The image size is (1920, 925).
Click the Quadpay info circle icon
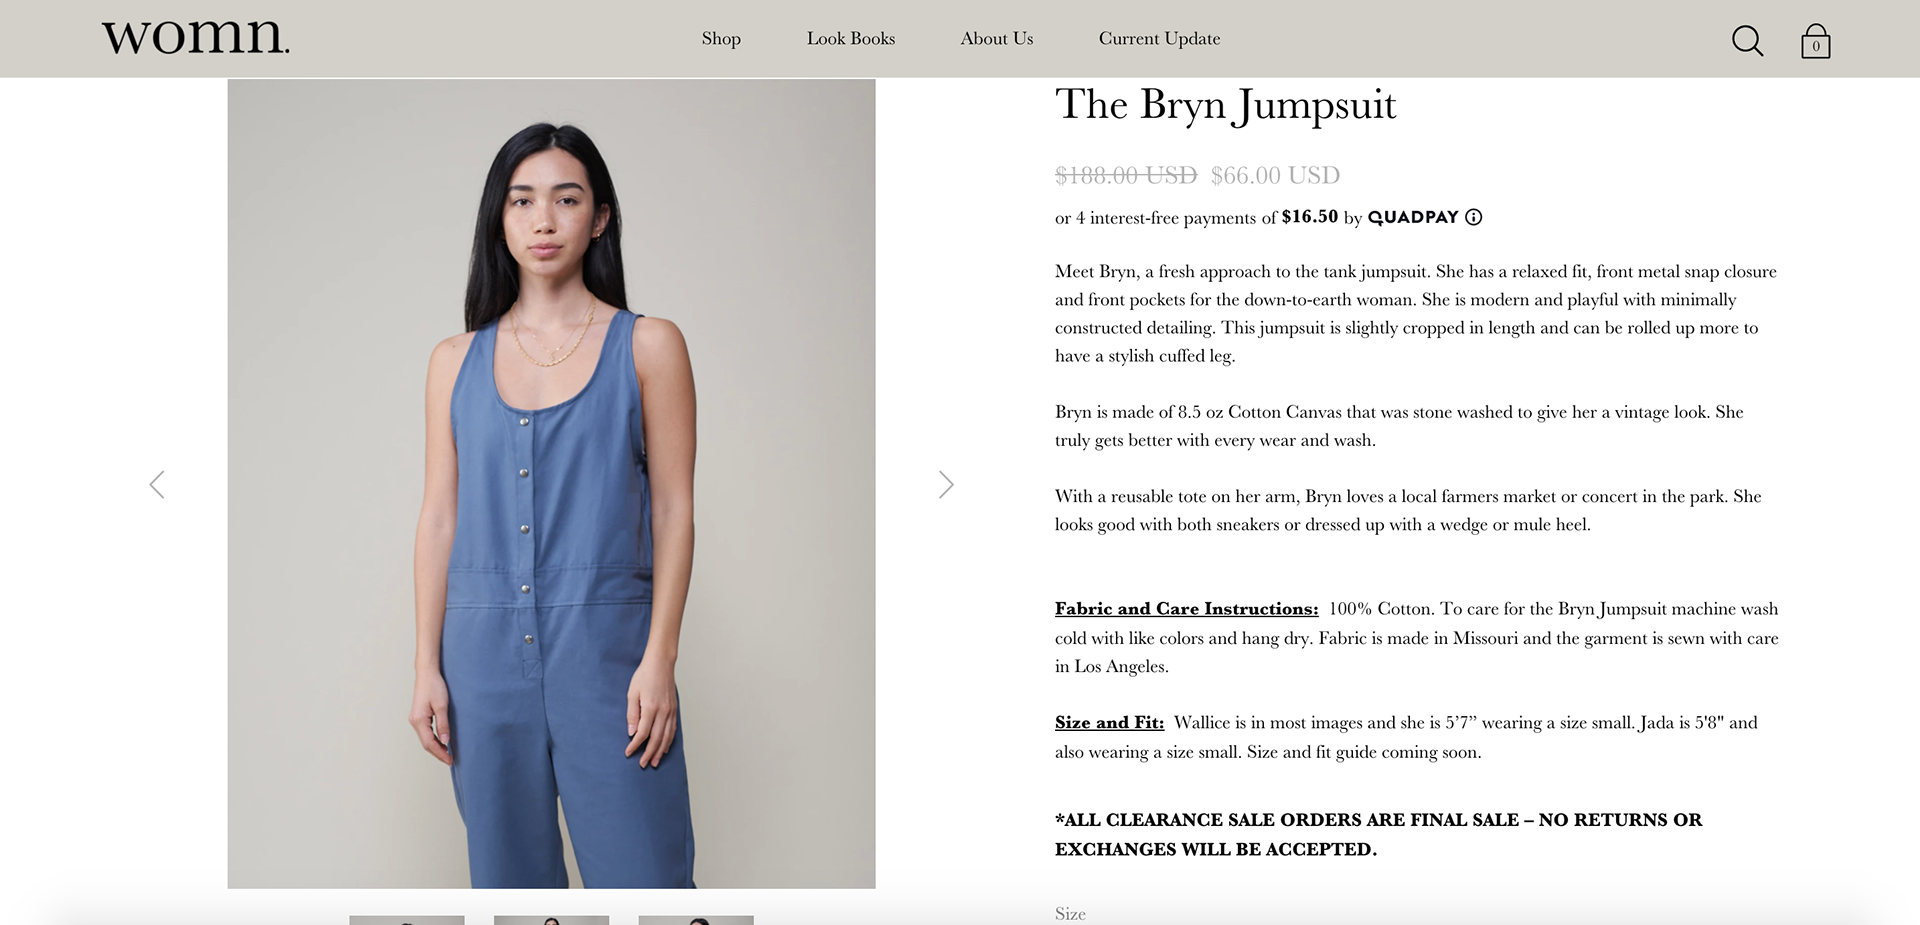pos(1474,217)
